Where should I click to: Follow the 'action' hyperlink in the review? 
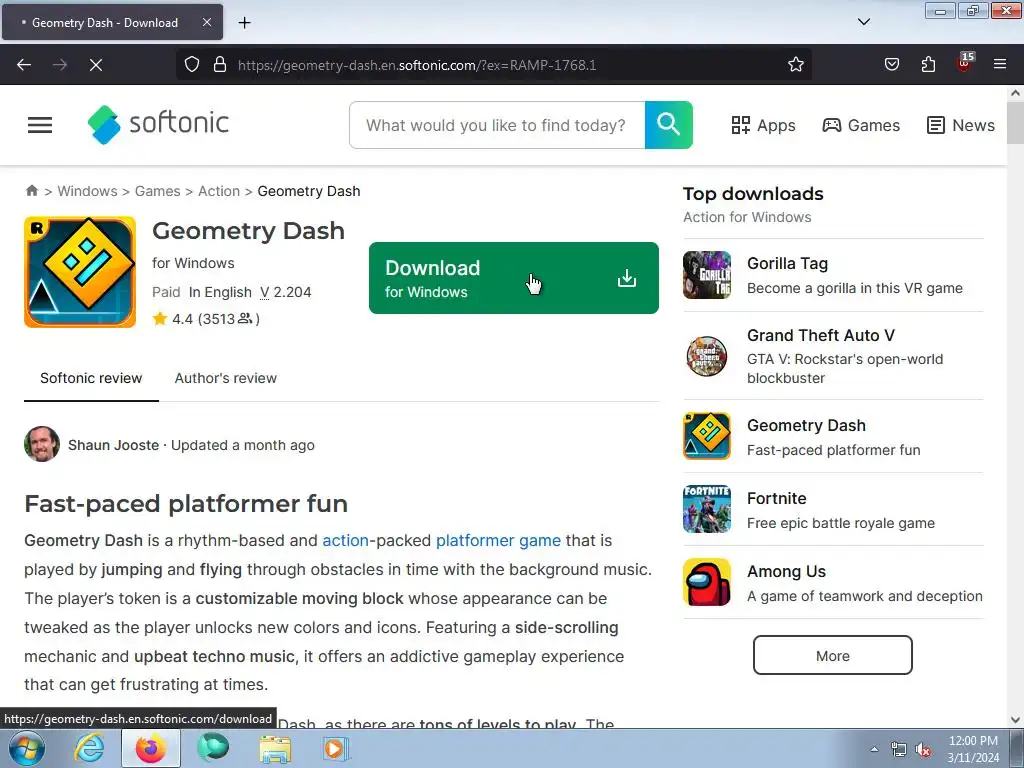(x=345, y=541)
